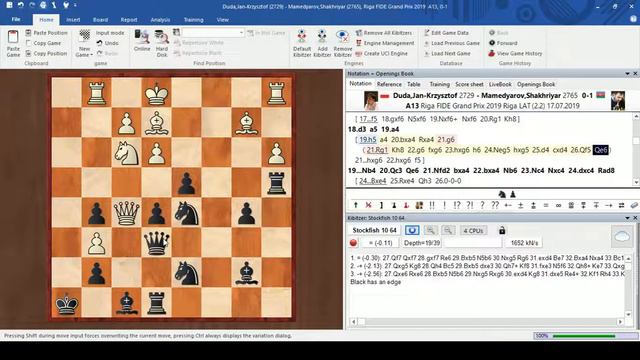The image size is (640, 360).
Task: Click move 19.h5 in notation
Action: coord(367,140)
